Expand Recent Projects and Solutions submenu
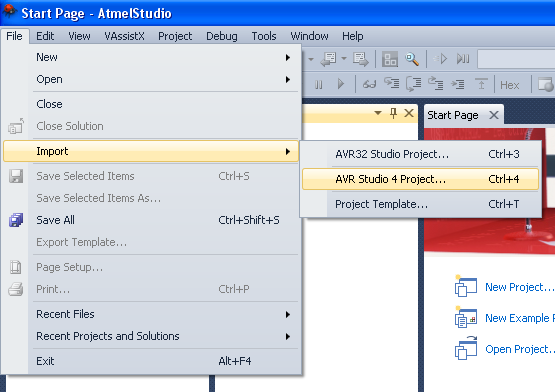 point(151,336)
